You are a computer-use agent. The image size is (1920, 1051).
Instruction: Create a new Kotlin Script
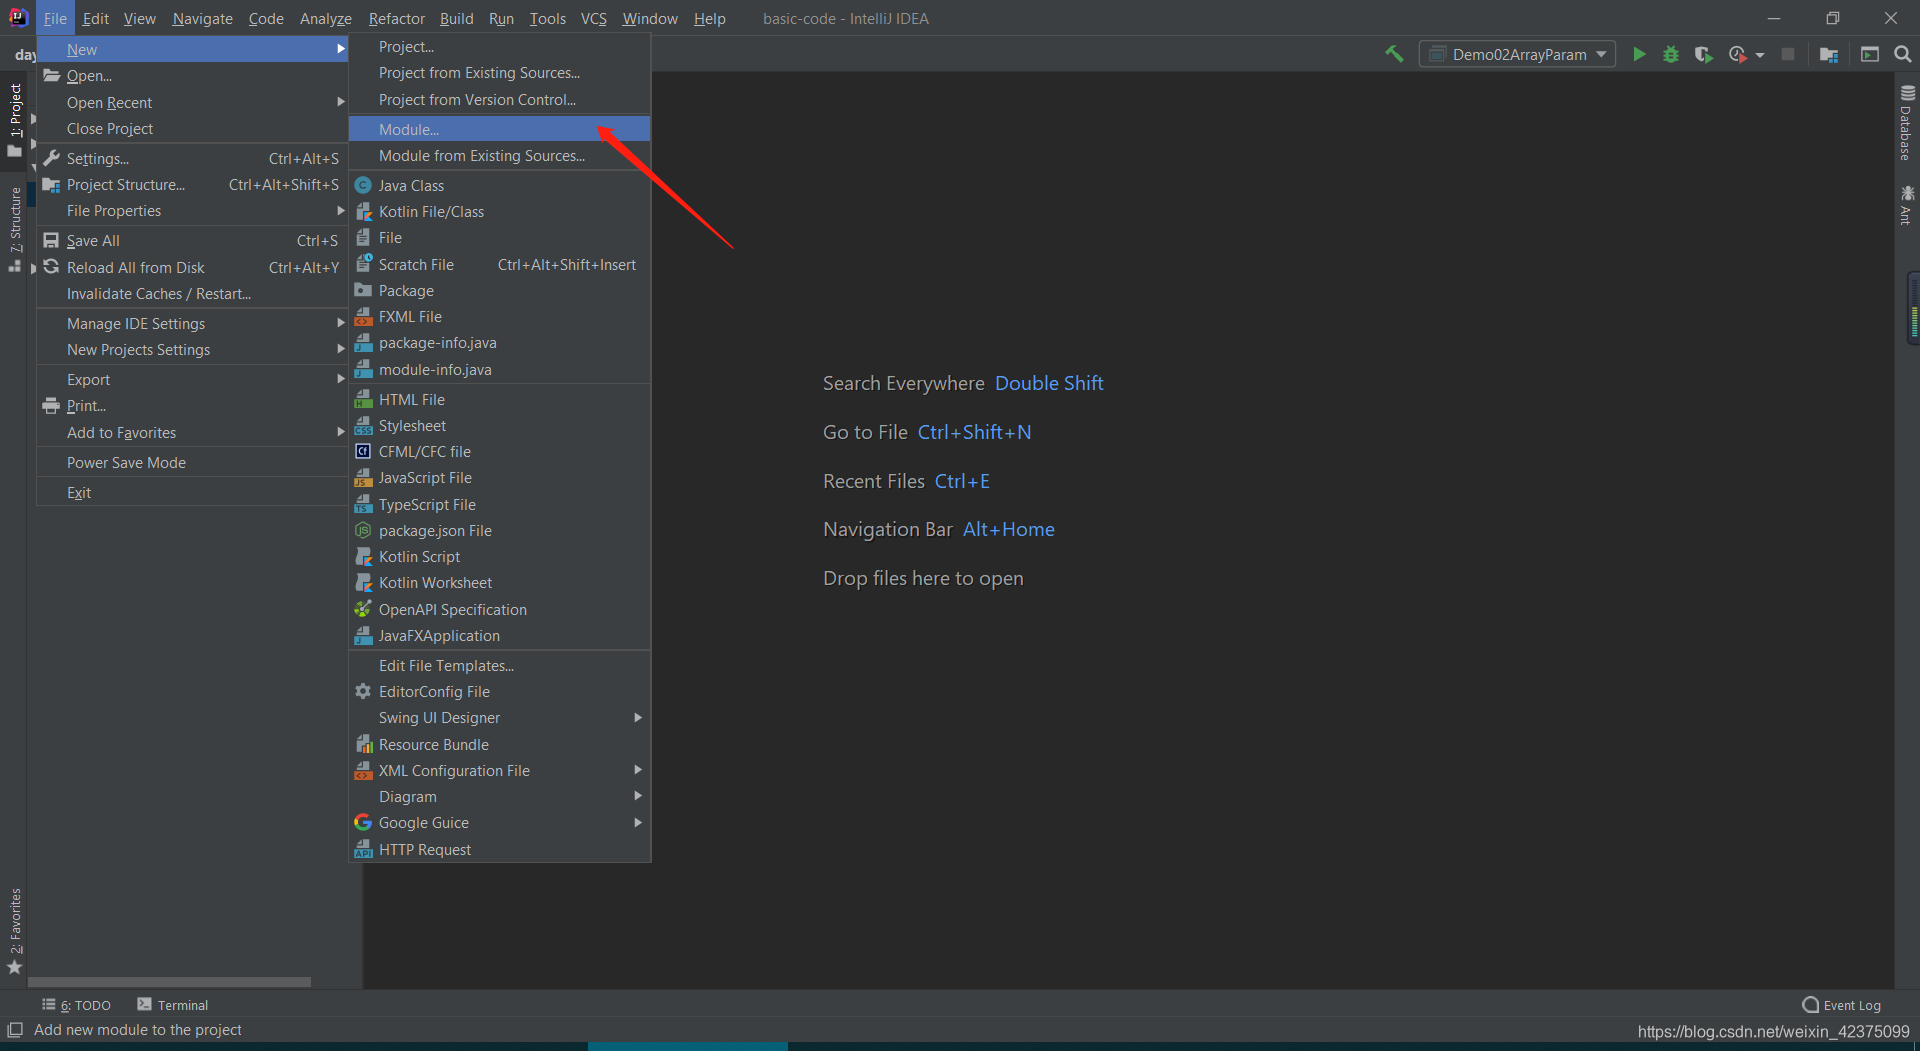click(499, 557)
